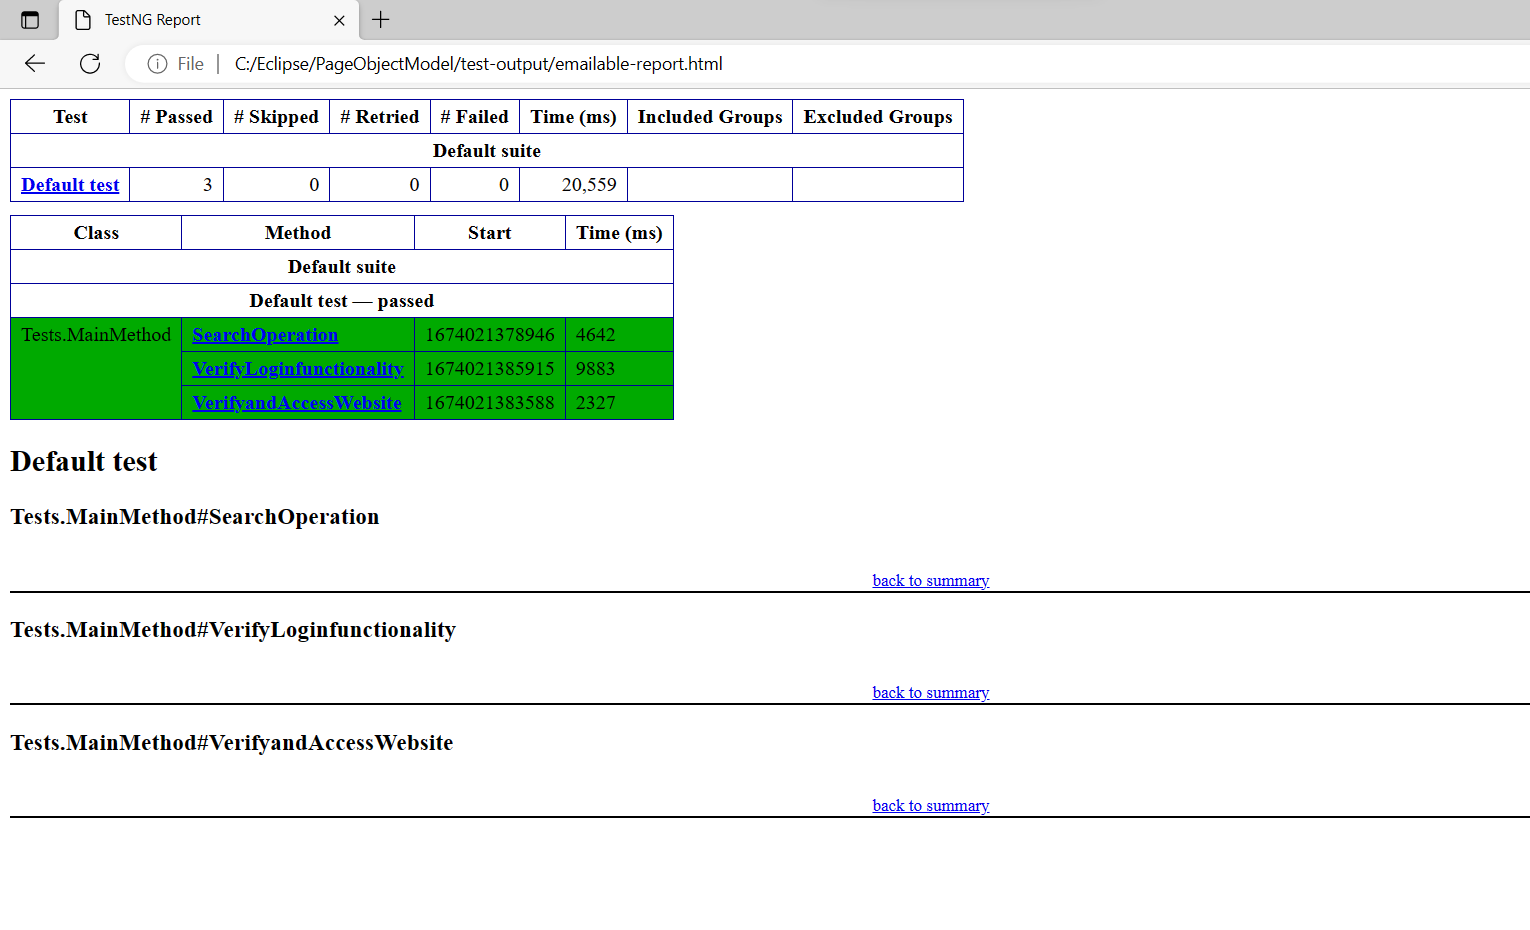Close the TestNG Report tab
This screenshot has width=1530, height=930.
[x=339, y=20]
